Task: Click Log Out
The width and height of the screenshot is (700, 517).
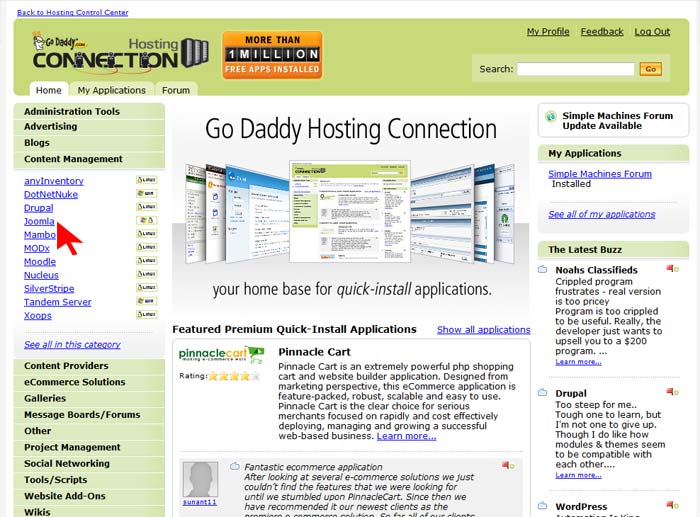Action: (x=652, y=32)
